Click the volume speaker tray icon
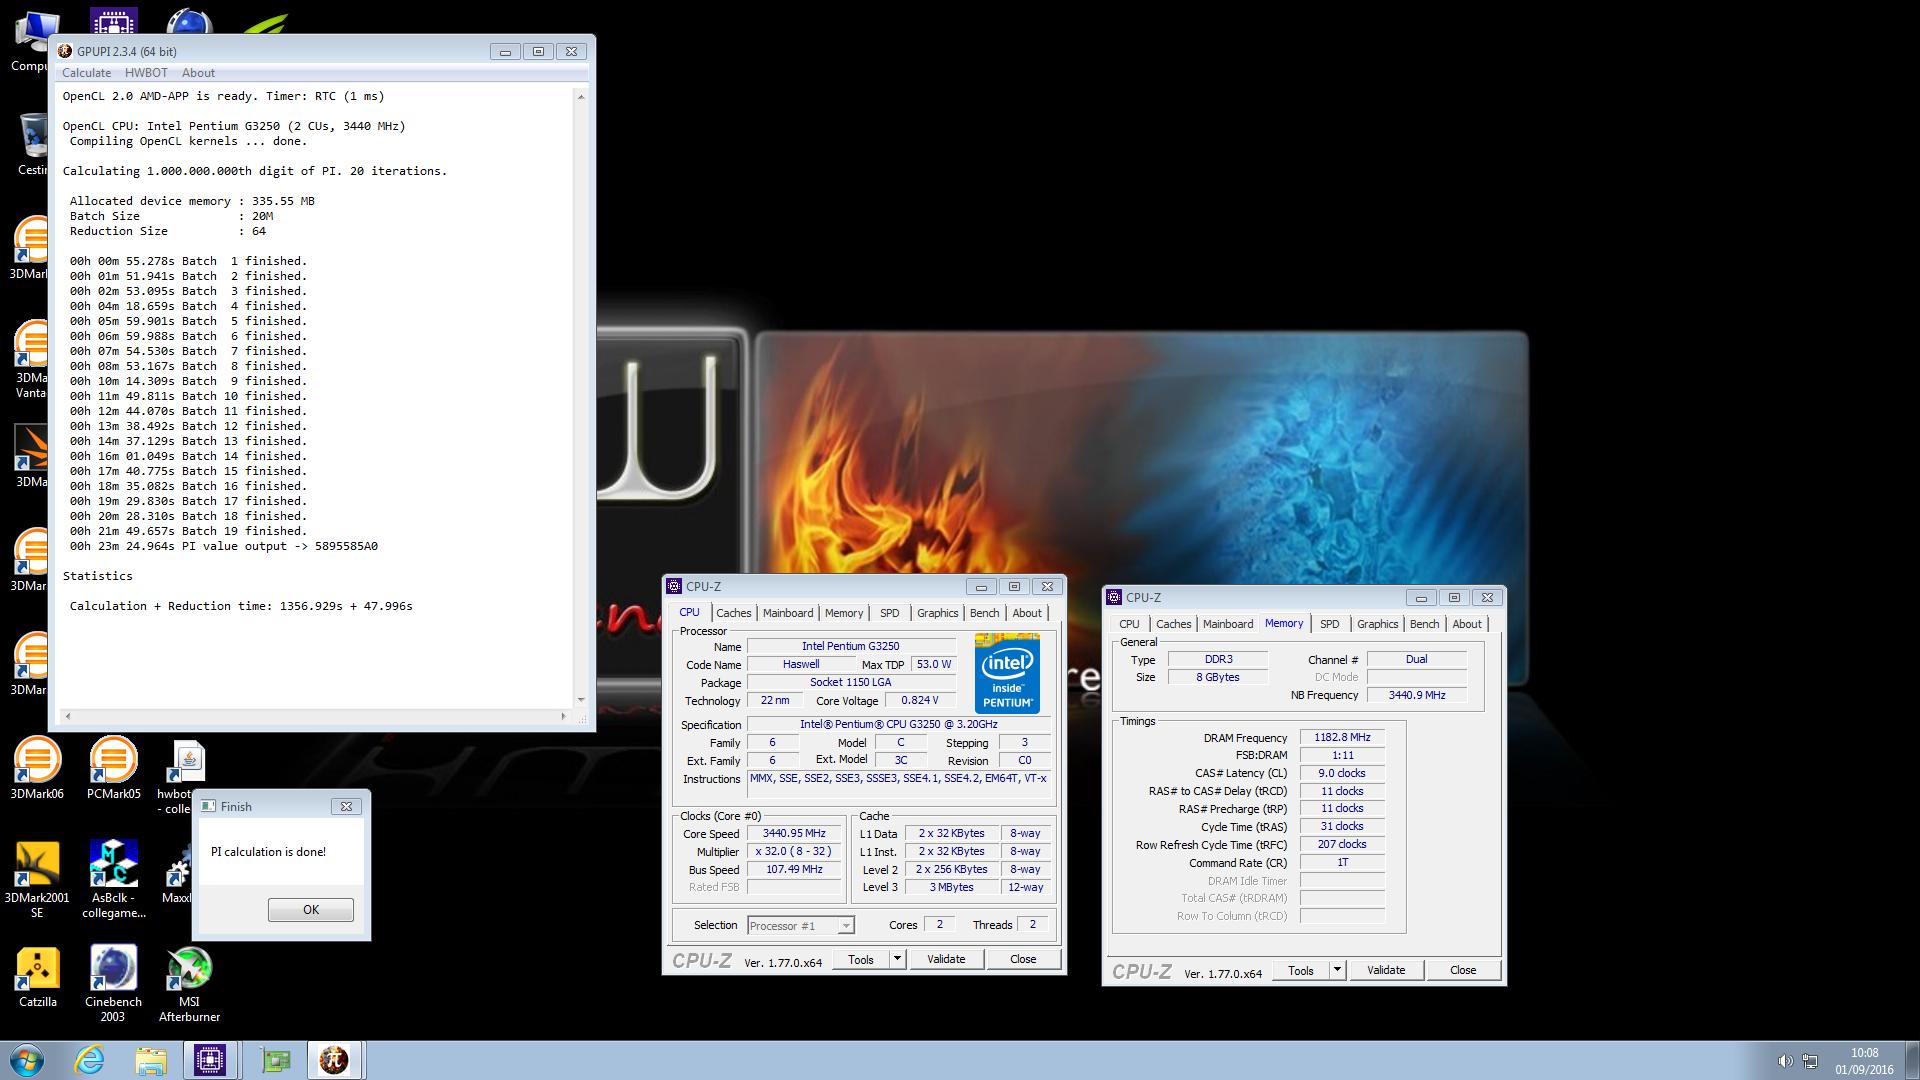This screenshot has width=1920, height=1080. [1785, 1061]
